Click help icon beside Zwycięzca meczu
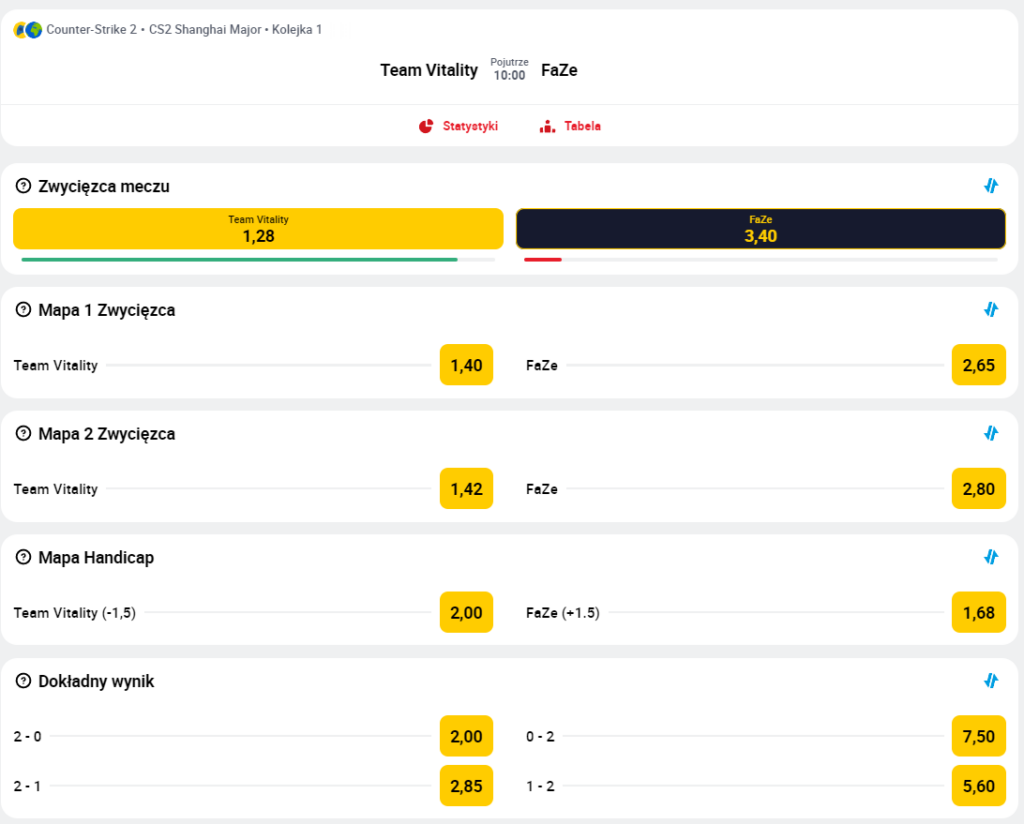This screenshot has width=1024, height=824. (x=24, y=186)
